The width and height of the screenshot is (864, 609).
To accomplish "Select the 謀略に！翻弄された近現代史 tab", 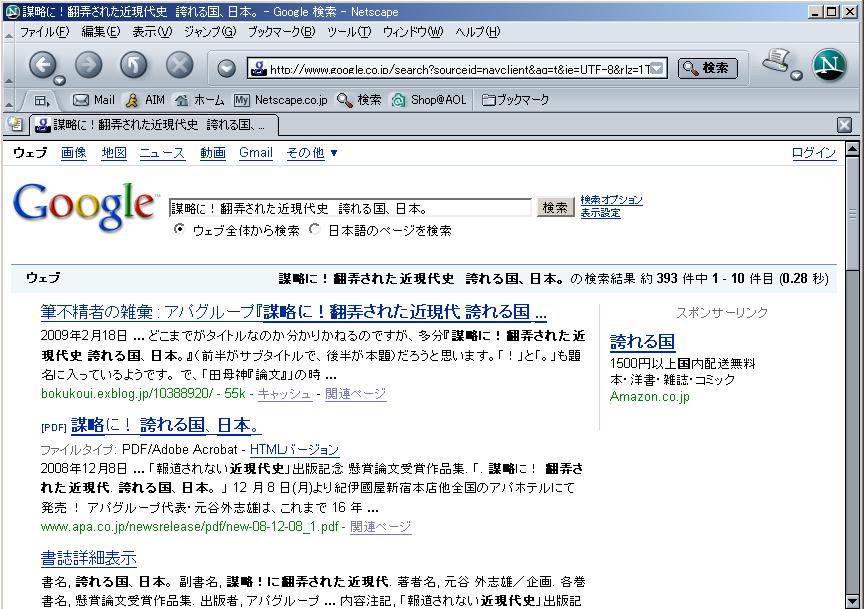I will pos(154,125).
